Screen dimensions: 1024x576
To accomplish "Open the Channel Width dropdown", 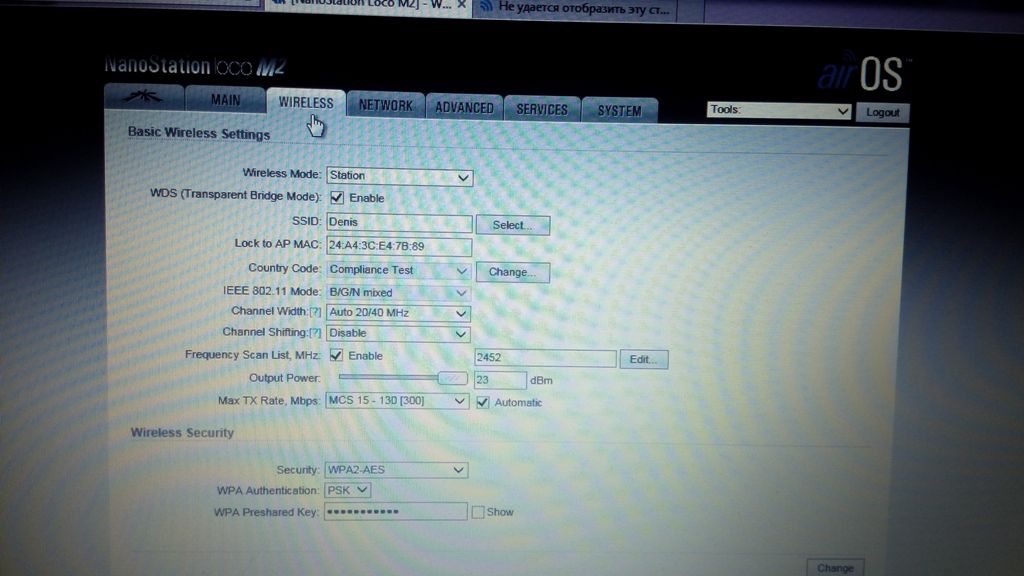I will click(x=398, y=313).
